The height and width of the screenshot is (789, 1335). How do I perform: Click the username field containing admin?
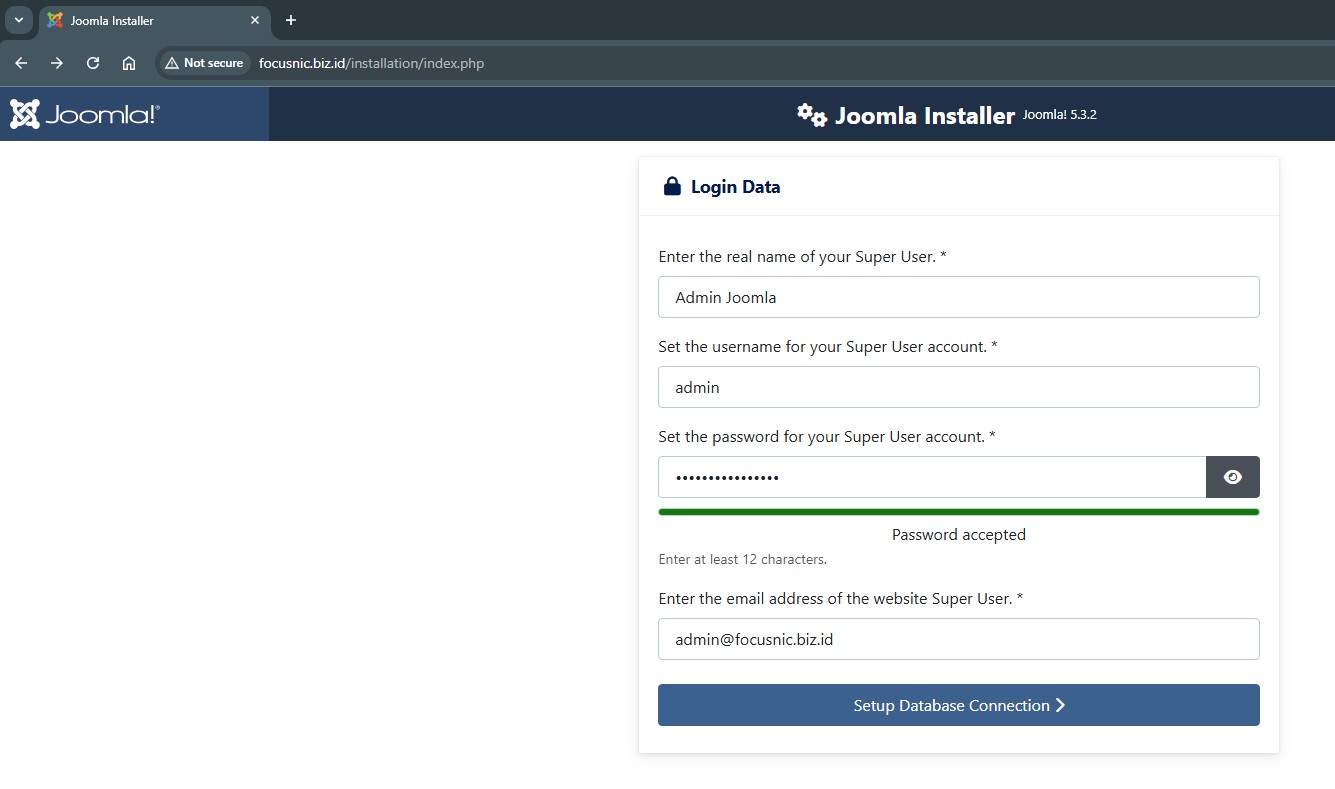pos(958,387)
